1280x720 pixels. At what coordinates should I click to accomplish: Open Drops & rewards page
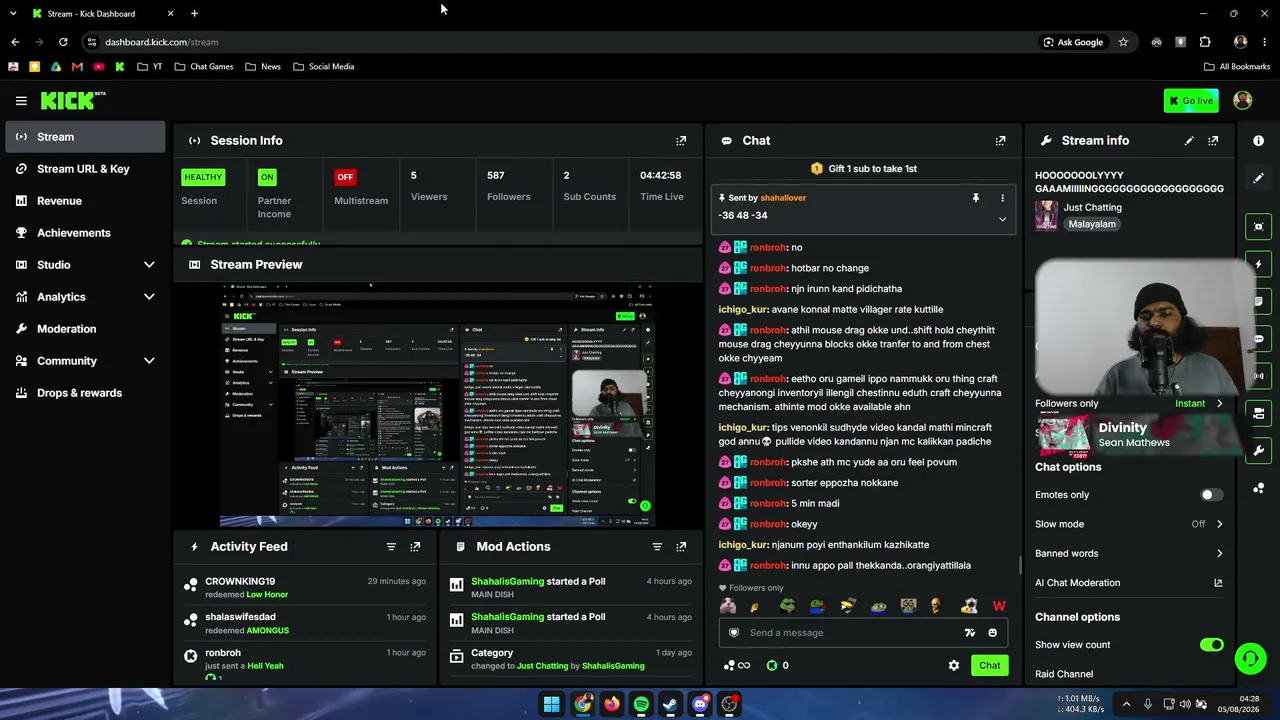tap(85, 393)
